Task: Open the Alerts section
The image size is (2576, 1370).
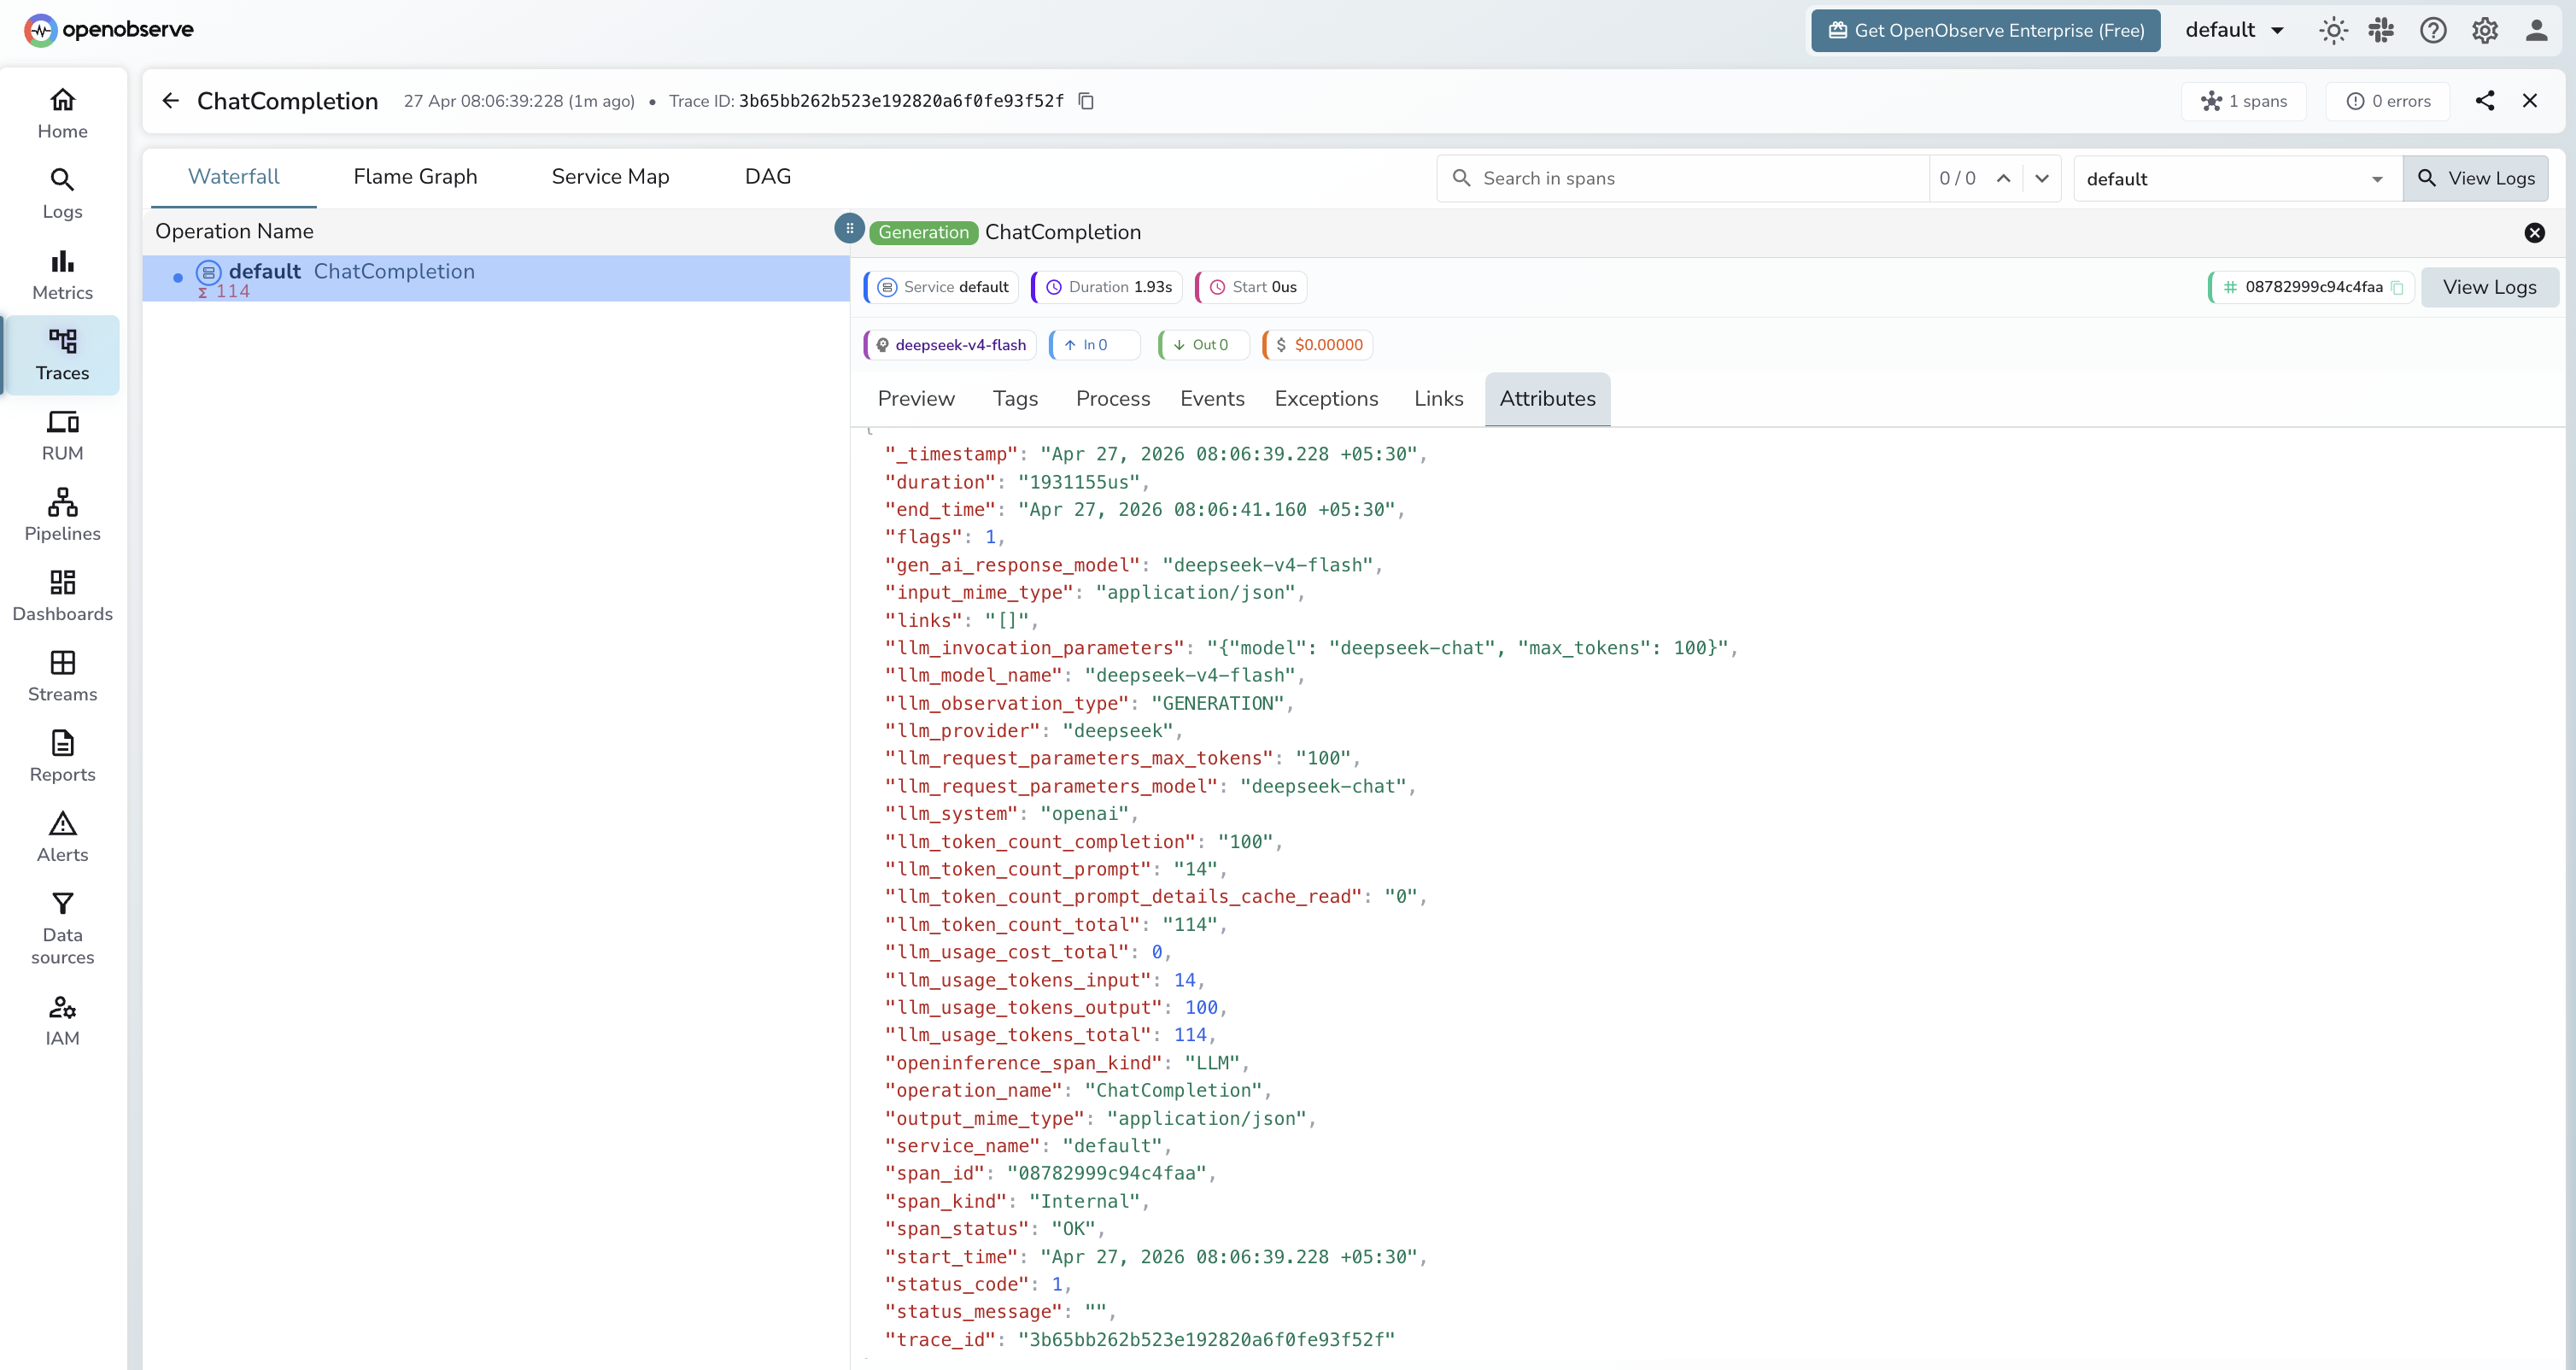Action: (62, 836)
